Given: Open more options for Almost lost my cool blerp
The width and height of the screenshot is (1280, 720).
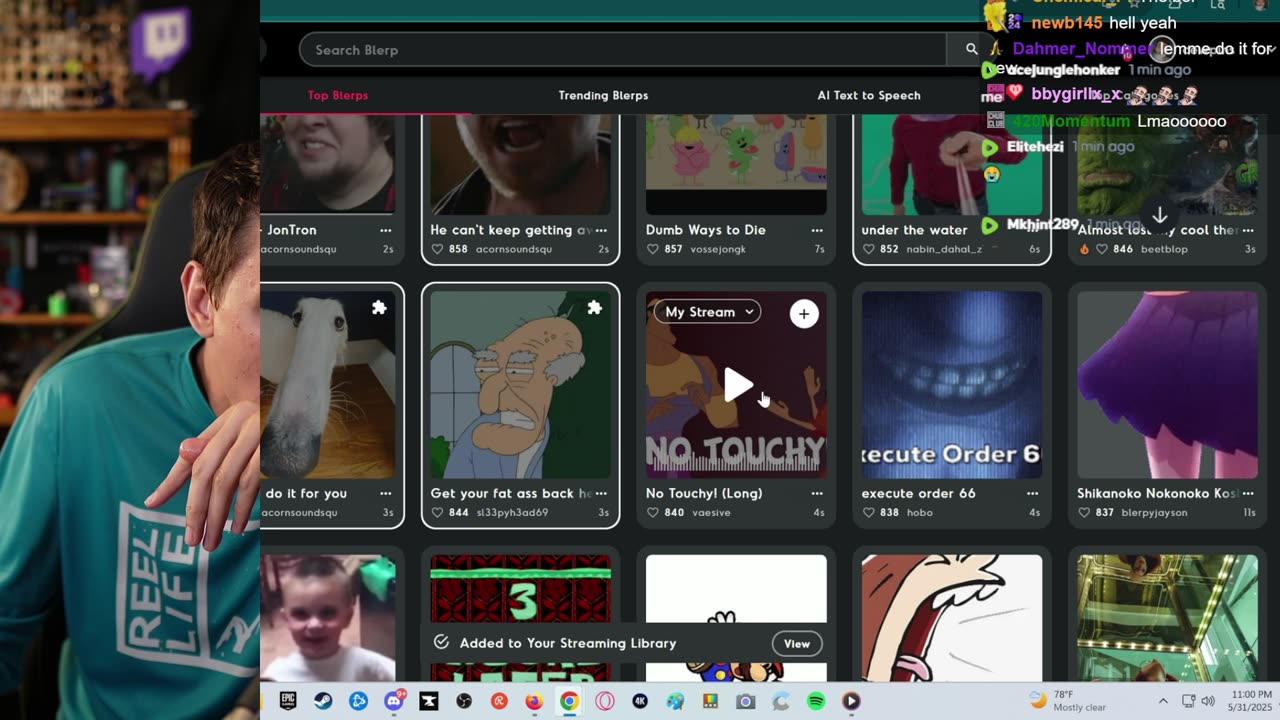Looking at the screenshot, I should (1248, 230).
